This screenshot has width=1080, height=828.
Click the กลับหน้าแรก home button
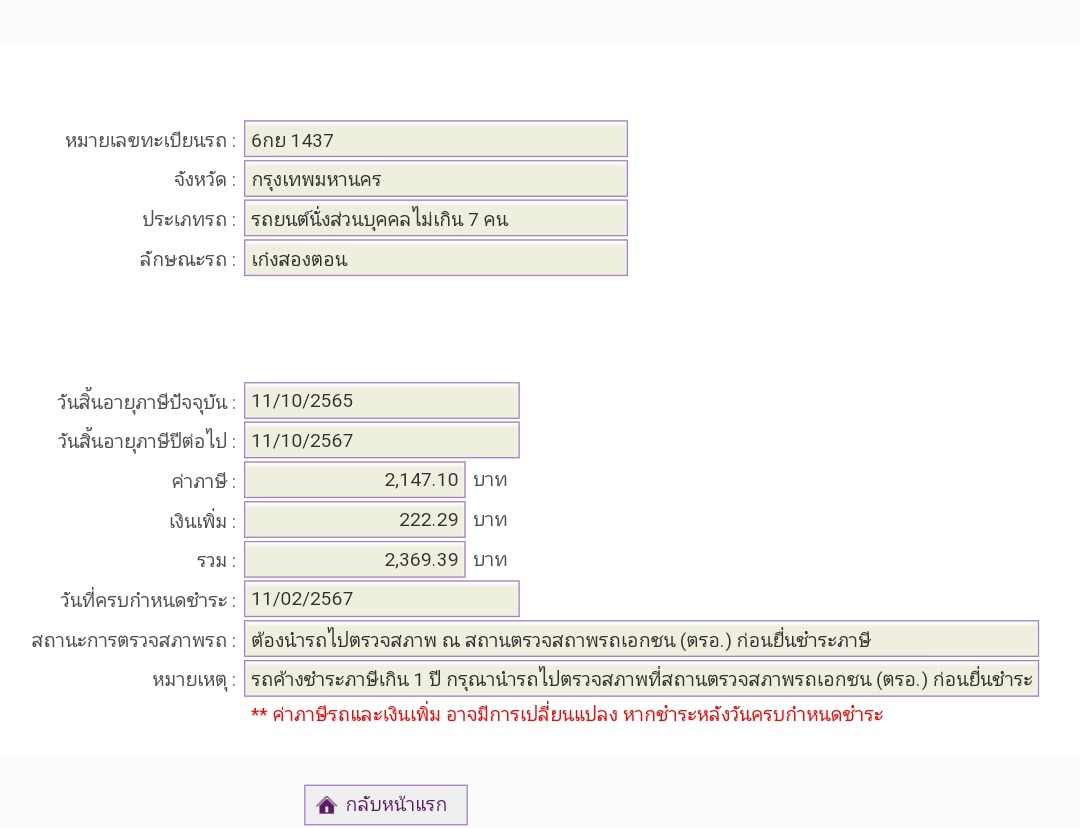pyautogui.click(x=386, y=805)
